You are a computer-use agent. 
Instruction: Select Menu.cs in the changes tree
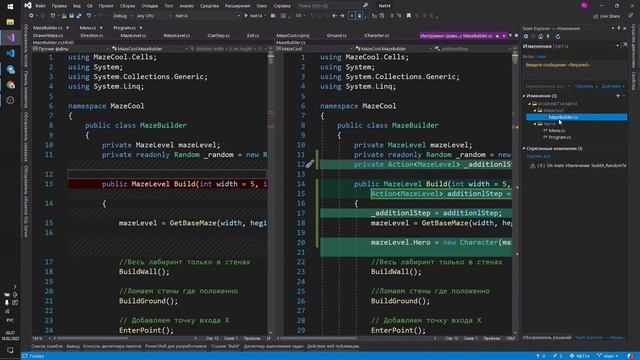click(556, 131)
